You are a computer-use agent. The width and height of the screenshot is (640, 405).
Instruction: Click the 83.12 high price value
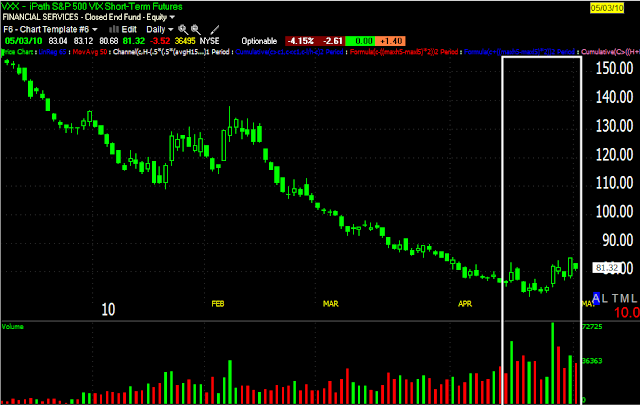83,41
